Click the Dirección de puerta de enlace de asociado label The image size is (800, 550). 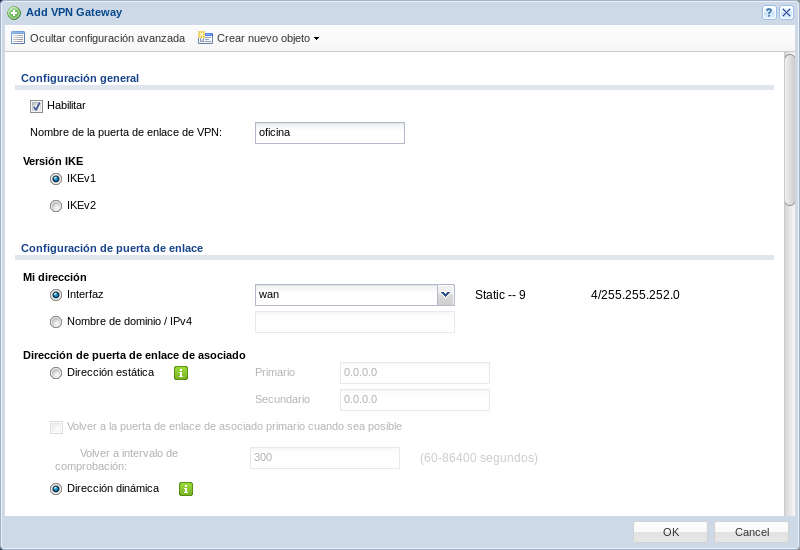pyautogui.click(x=134, y=355)
